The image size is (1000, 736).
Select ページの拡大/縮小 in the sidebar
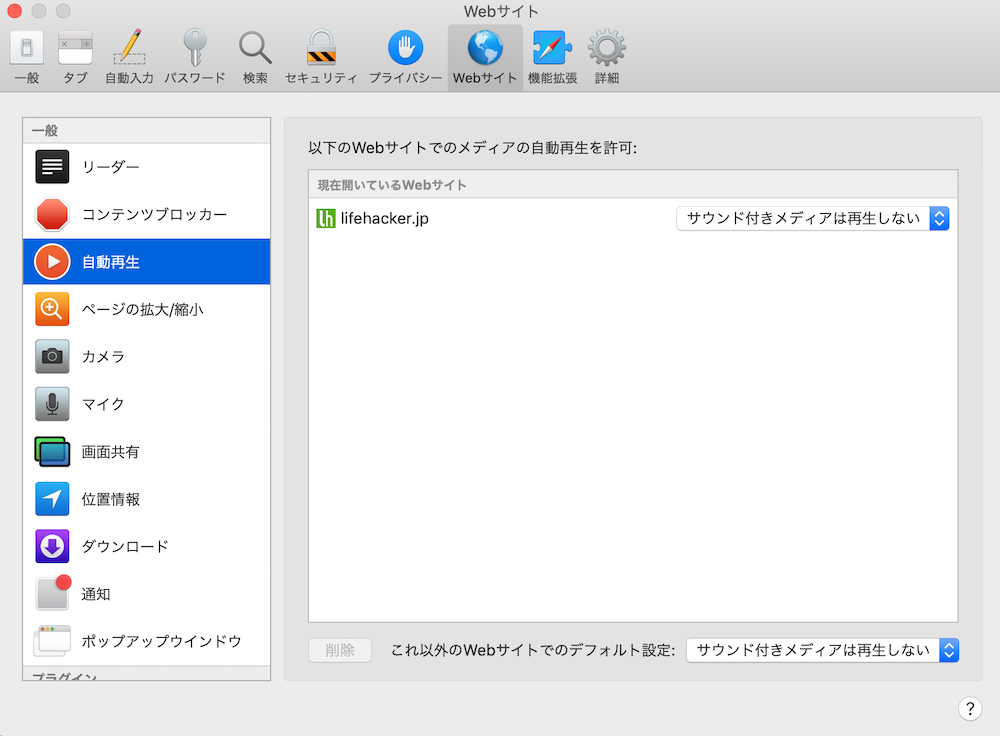tap(147, 309)
